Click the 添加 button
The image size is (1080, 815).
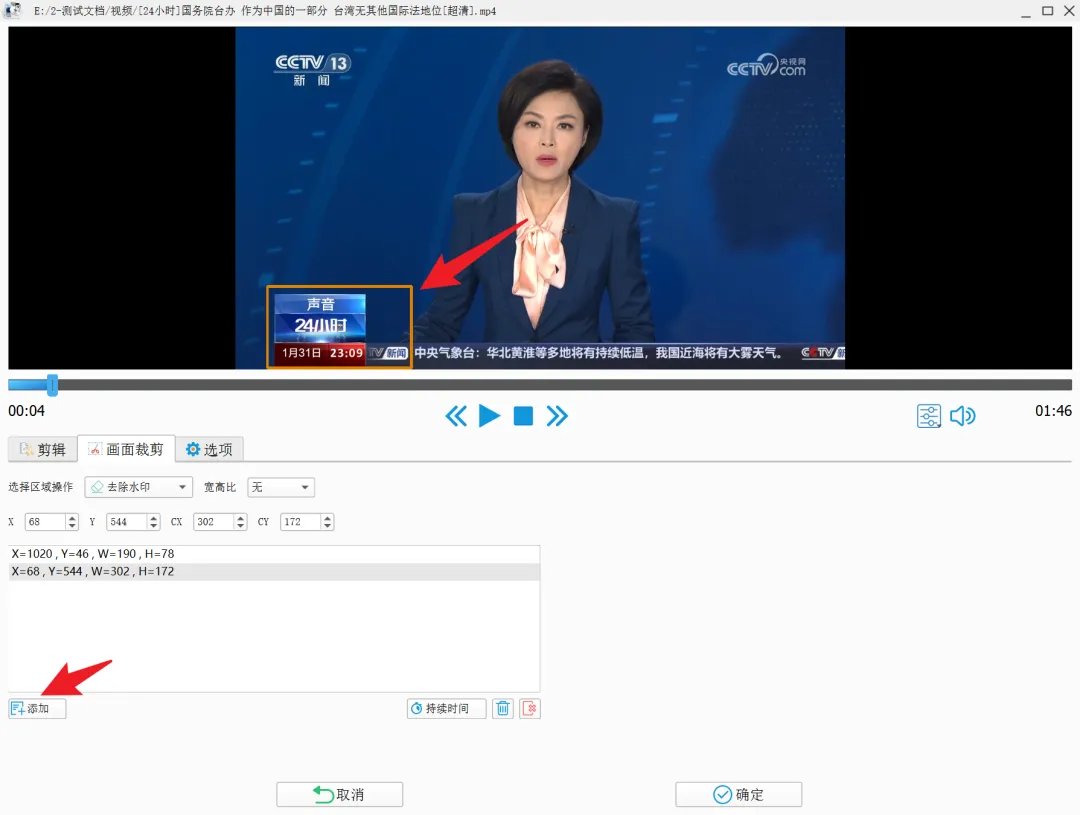point(37,708)
